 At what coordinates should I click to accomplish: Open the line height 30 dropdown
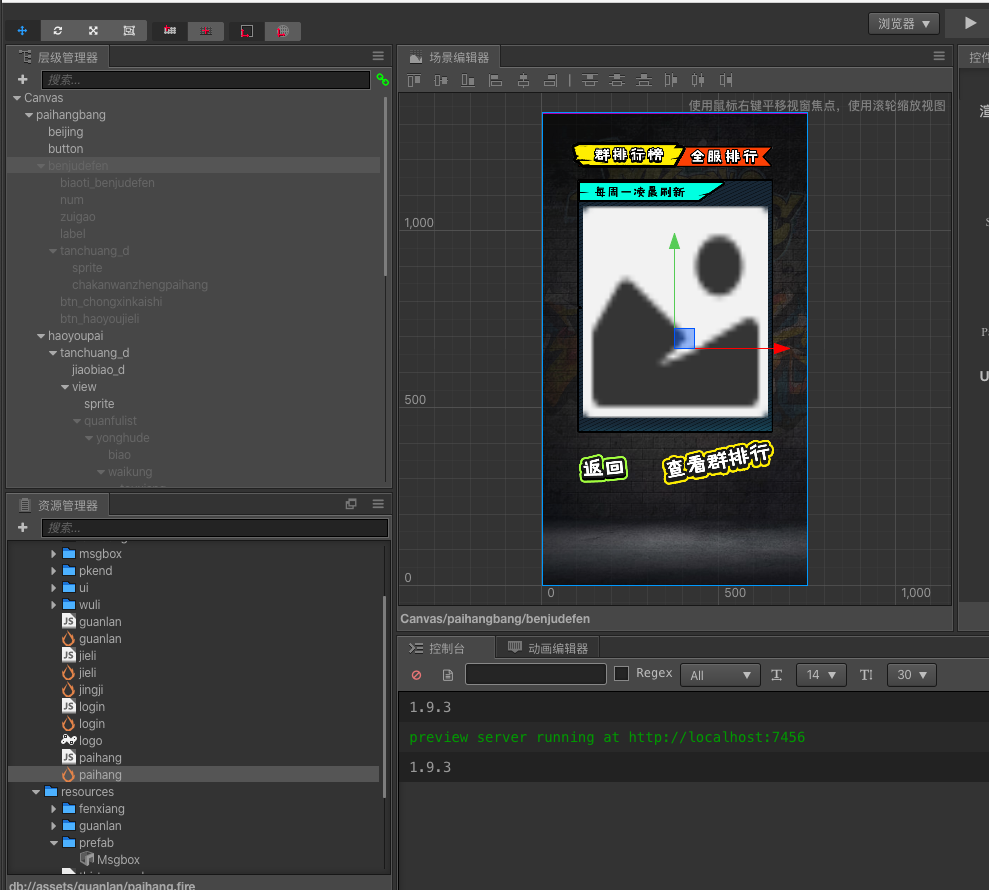coord(911,675)
